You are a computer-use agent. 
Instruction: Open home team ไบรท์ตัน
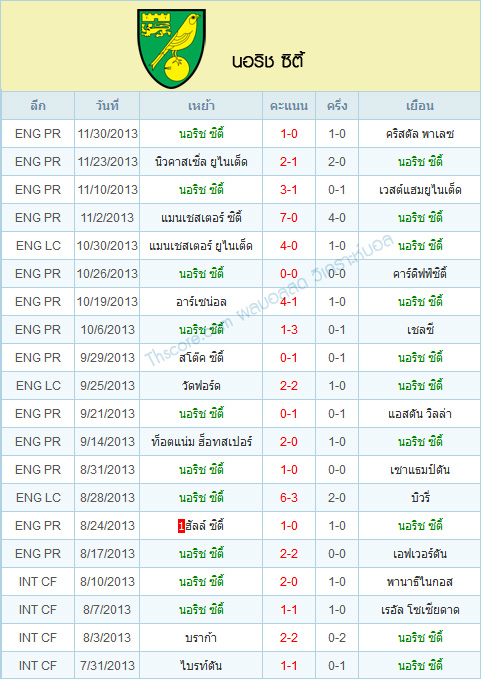coord(201,666)
